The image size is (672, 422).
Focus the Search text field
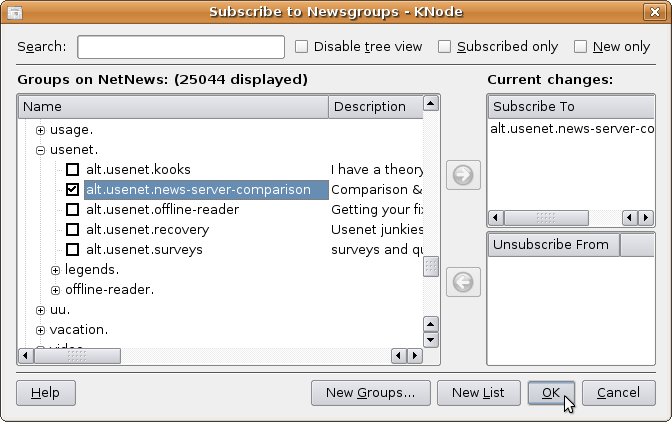pyautogui.click(x=181, y=47)
